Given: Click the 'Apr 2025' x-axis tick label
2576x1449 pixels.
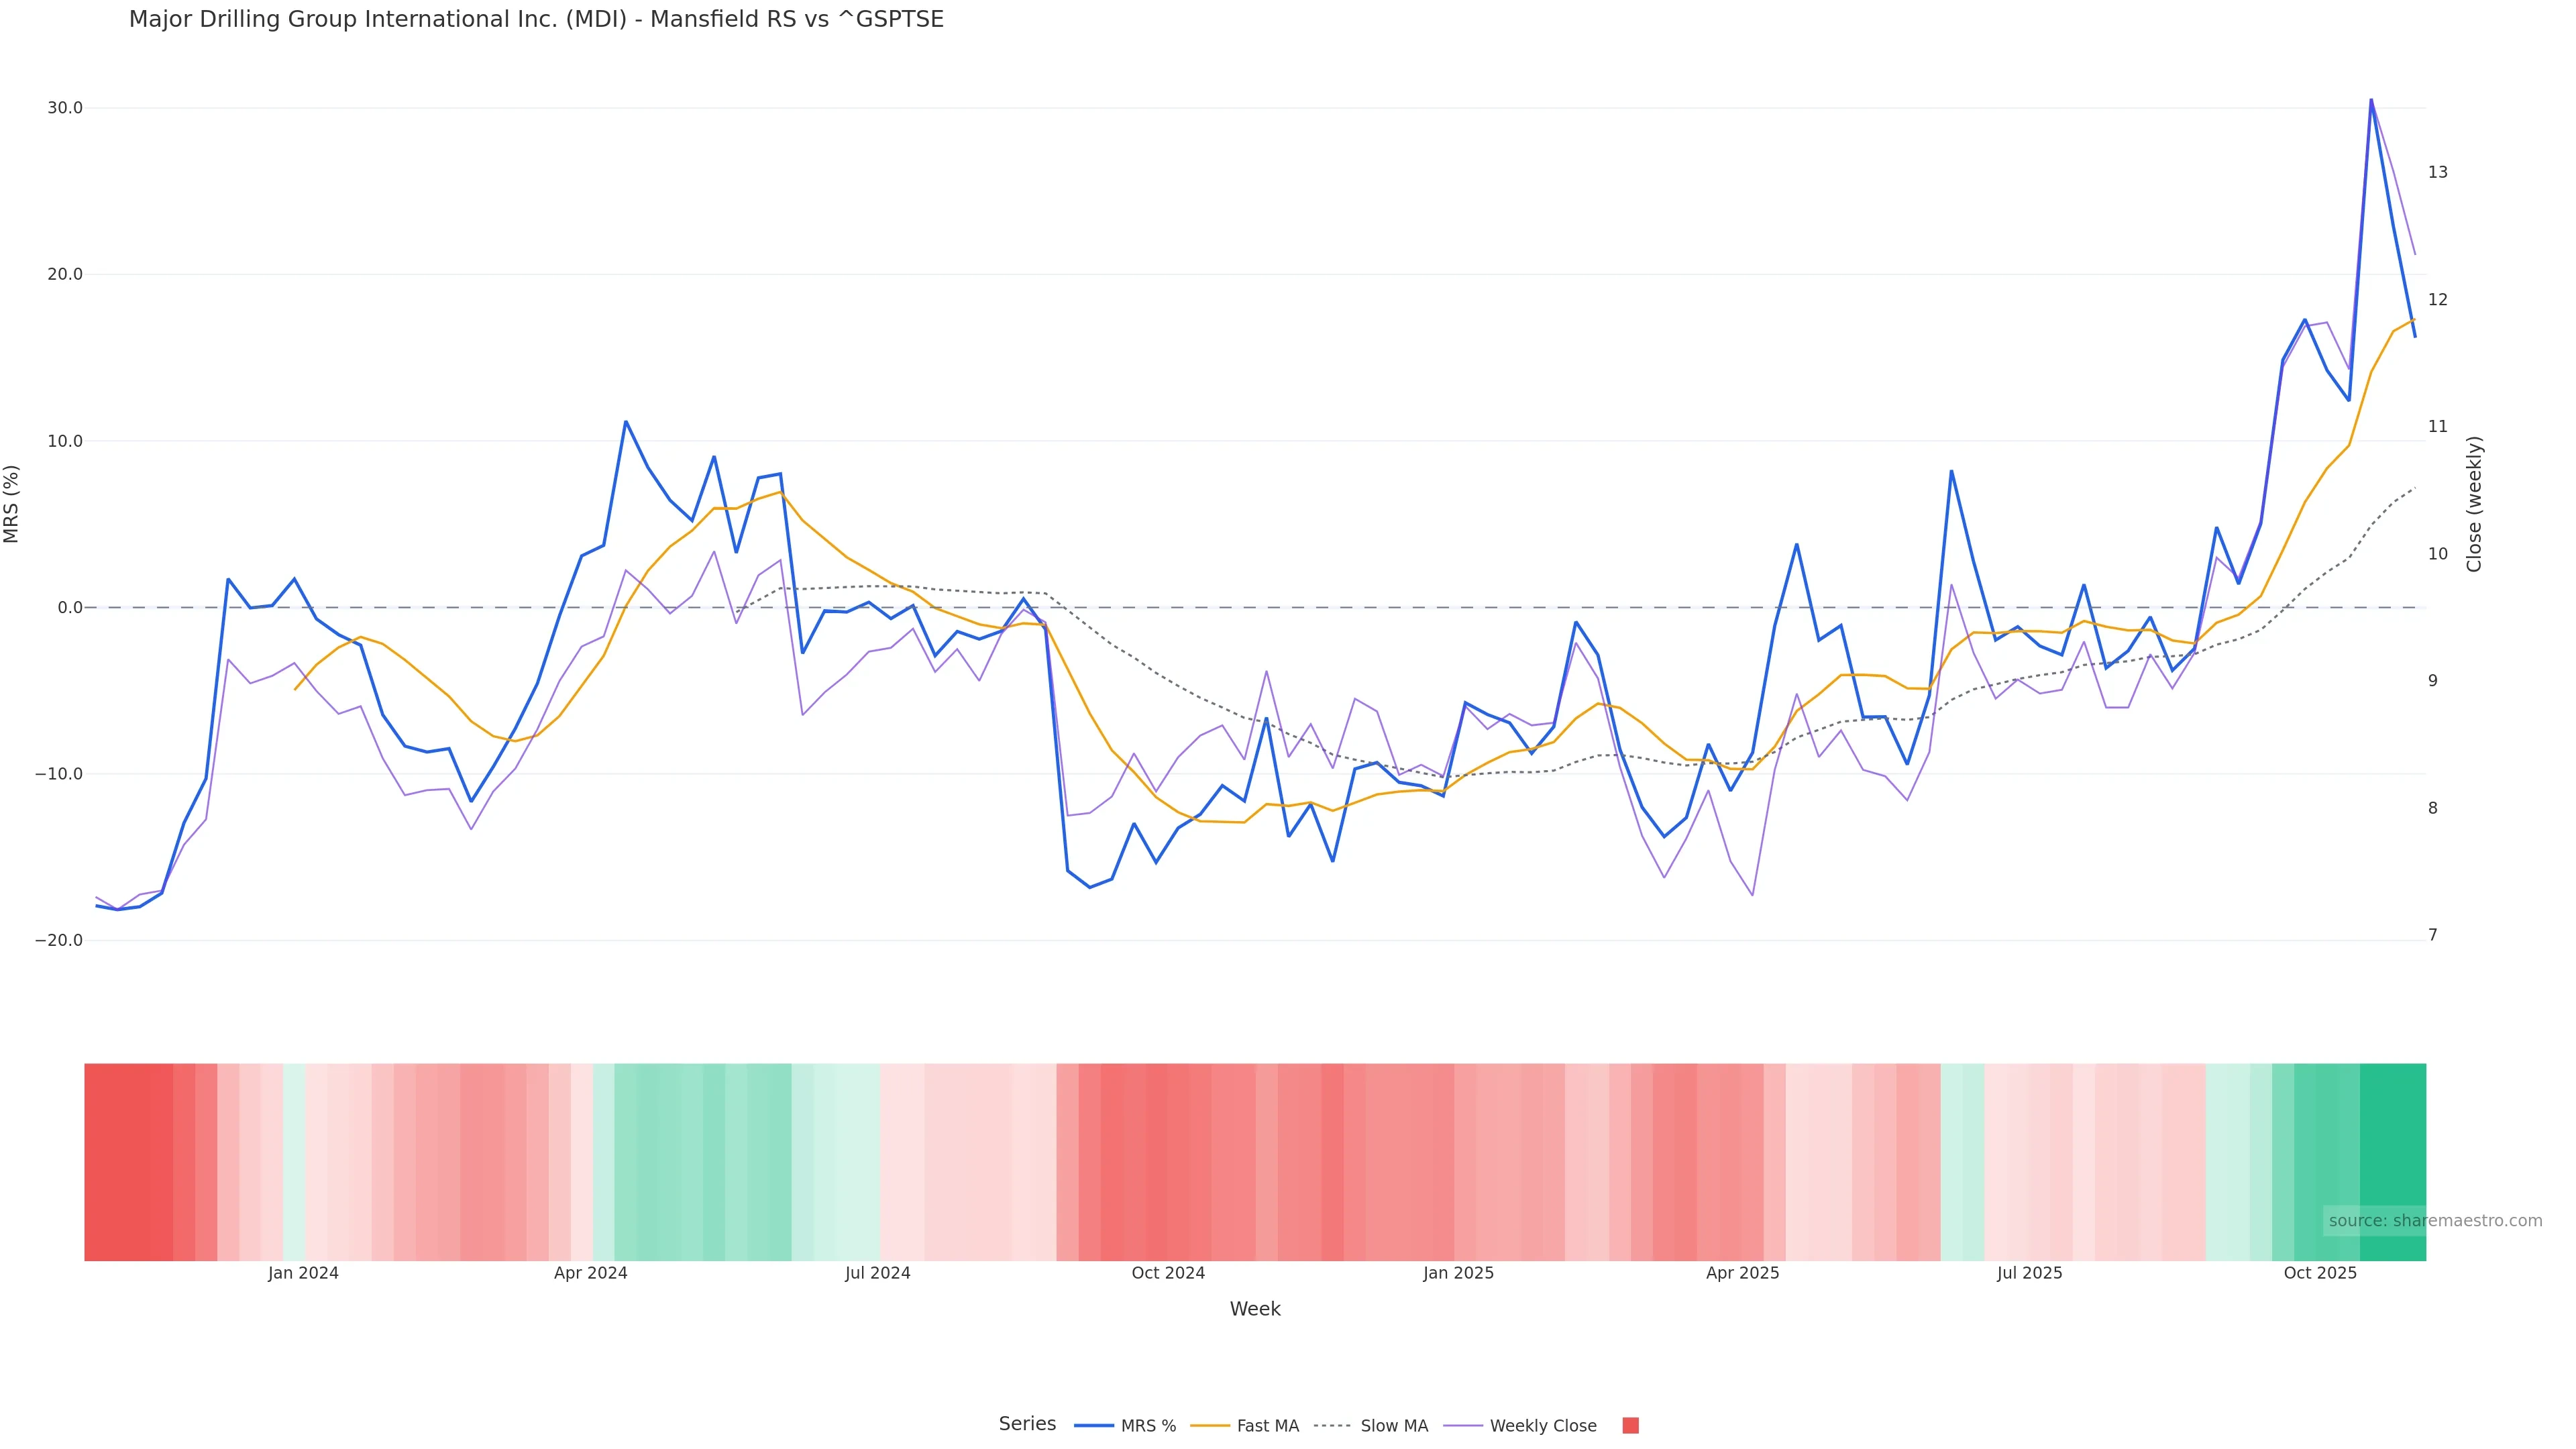Looking at the screenshot, I should (1742, 1273).
